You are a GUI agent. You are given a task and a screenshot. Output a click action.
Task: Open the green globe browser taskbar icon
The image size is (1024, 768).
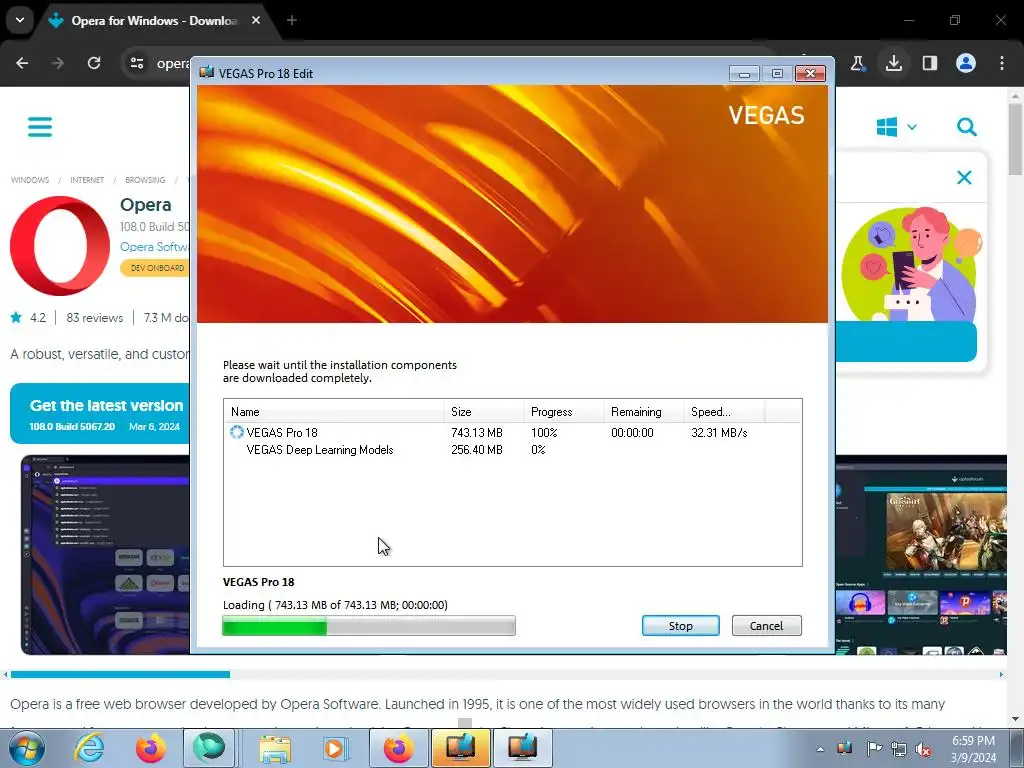pyautogui.click(x=208, y=748)
